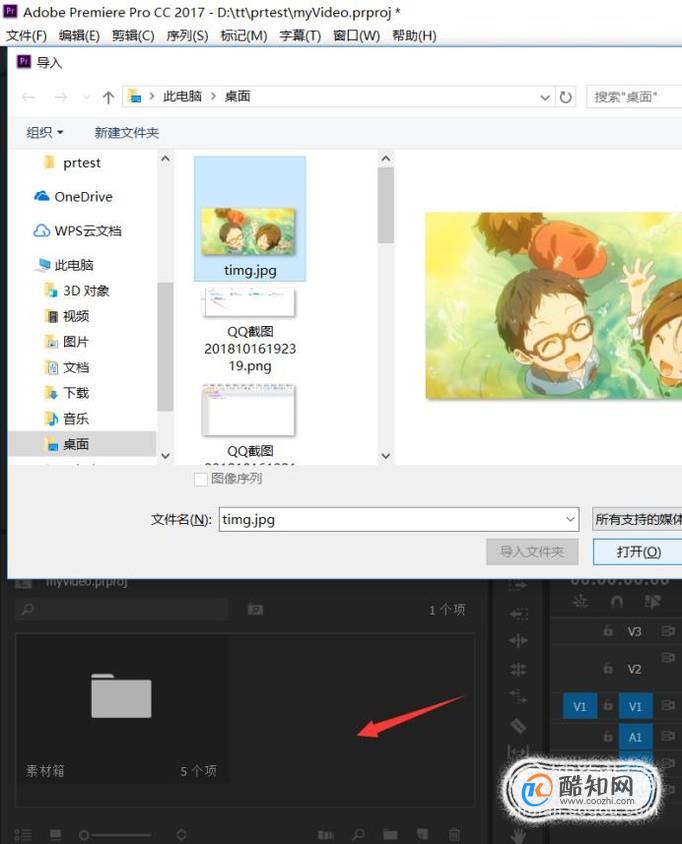Refresh the desktop folder listing

[x=565, y=97]
